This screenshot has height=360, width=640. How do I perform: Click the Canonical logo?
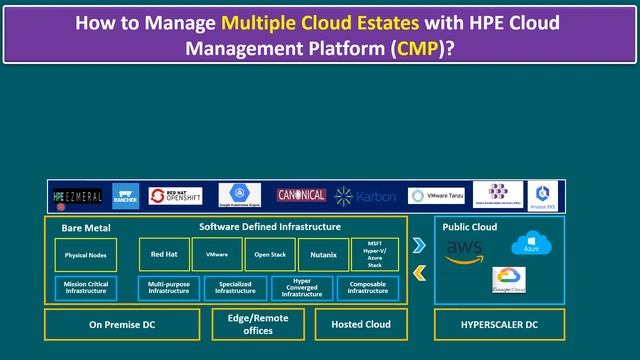[x=301, y=195]
